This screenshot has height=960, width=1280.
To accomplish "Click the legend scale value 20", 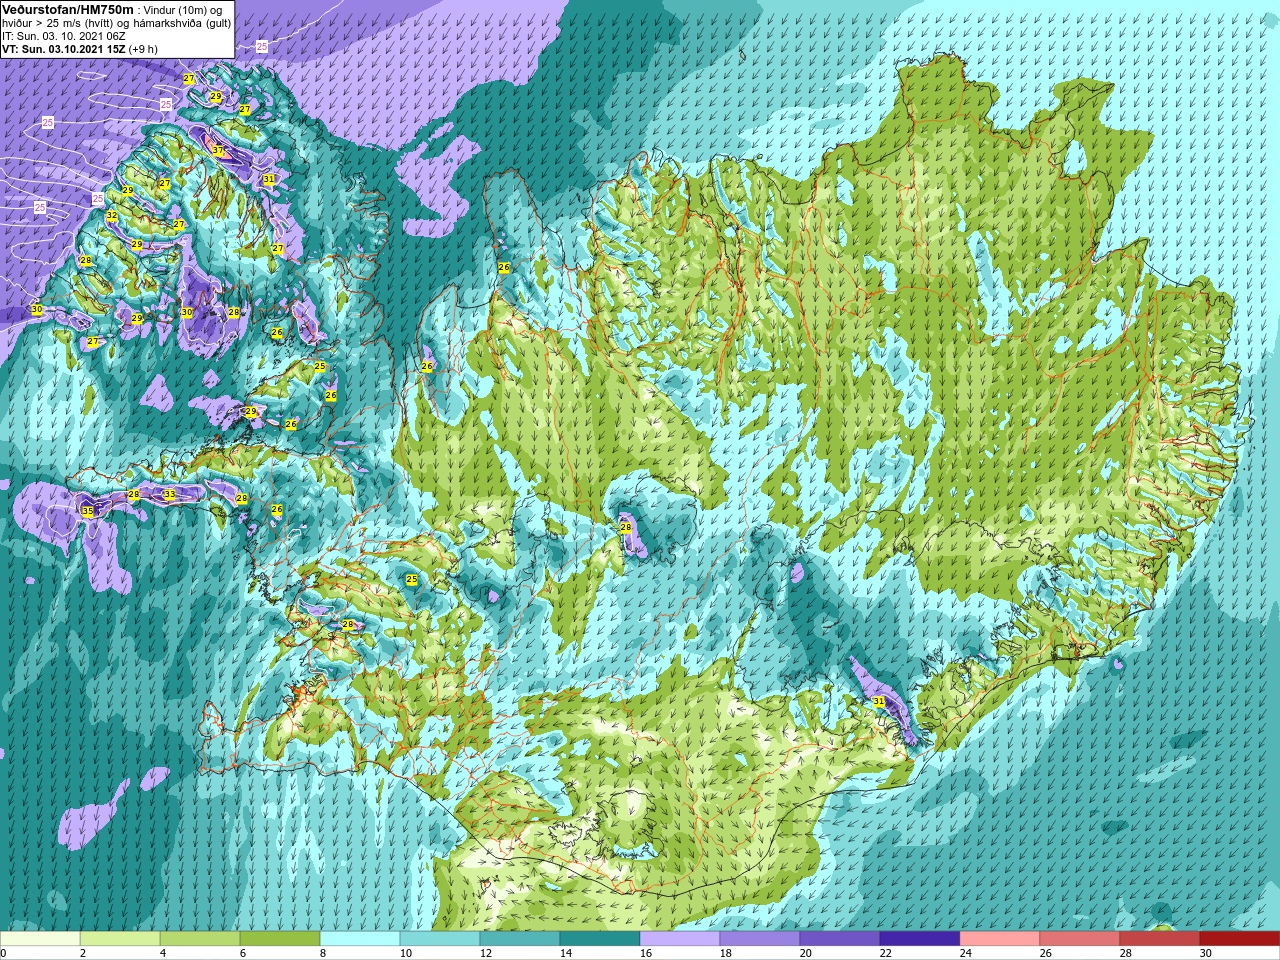I will 806,953.
